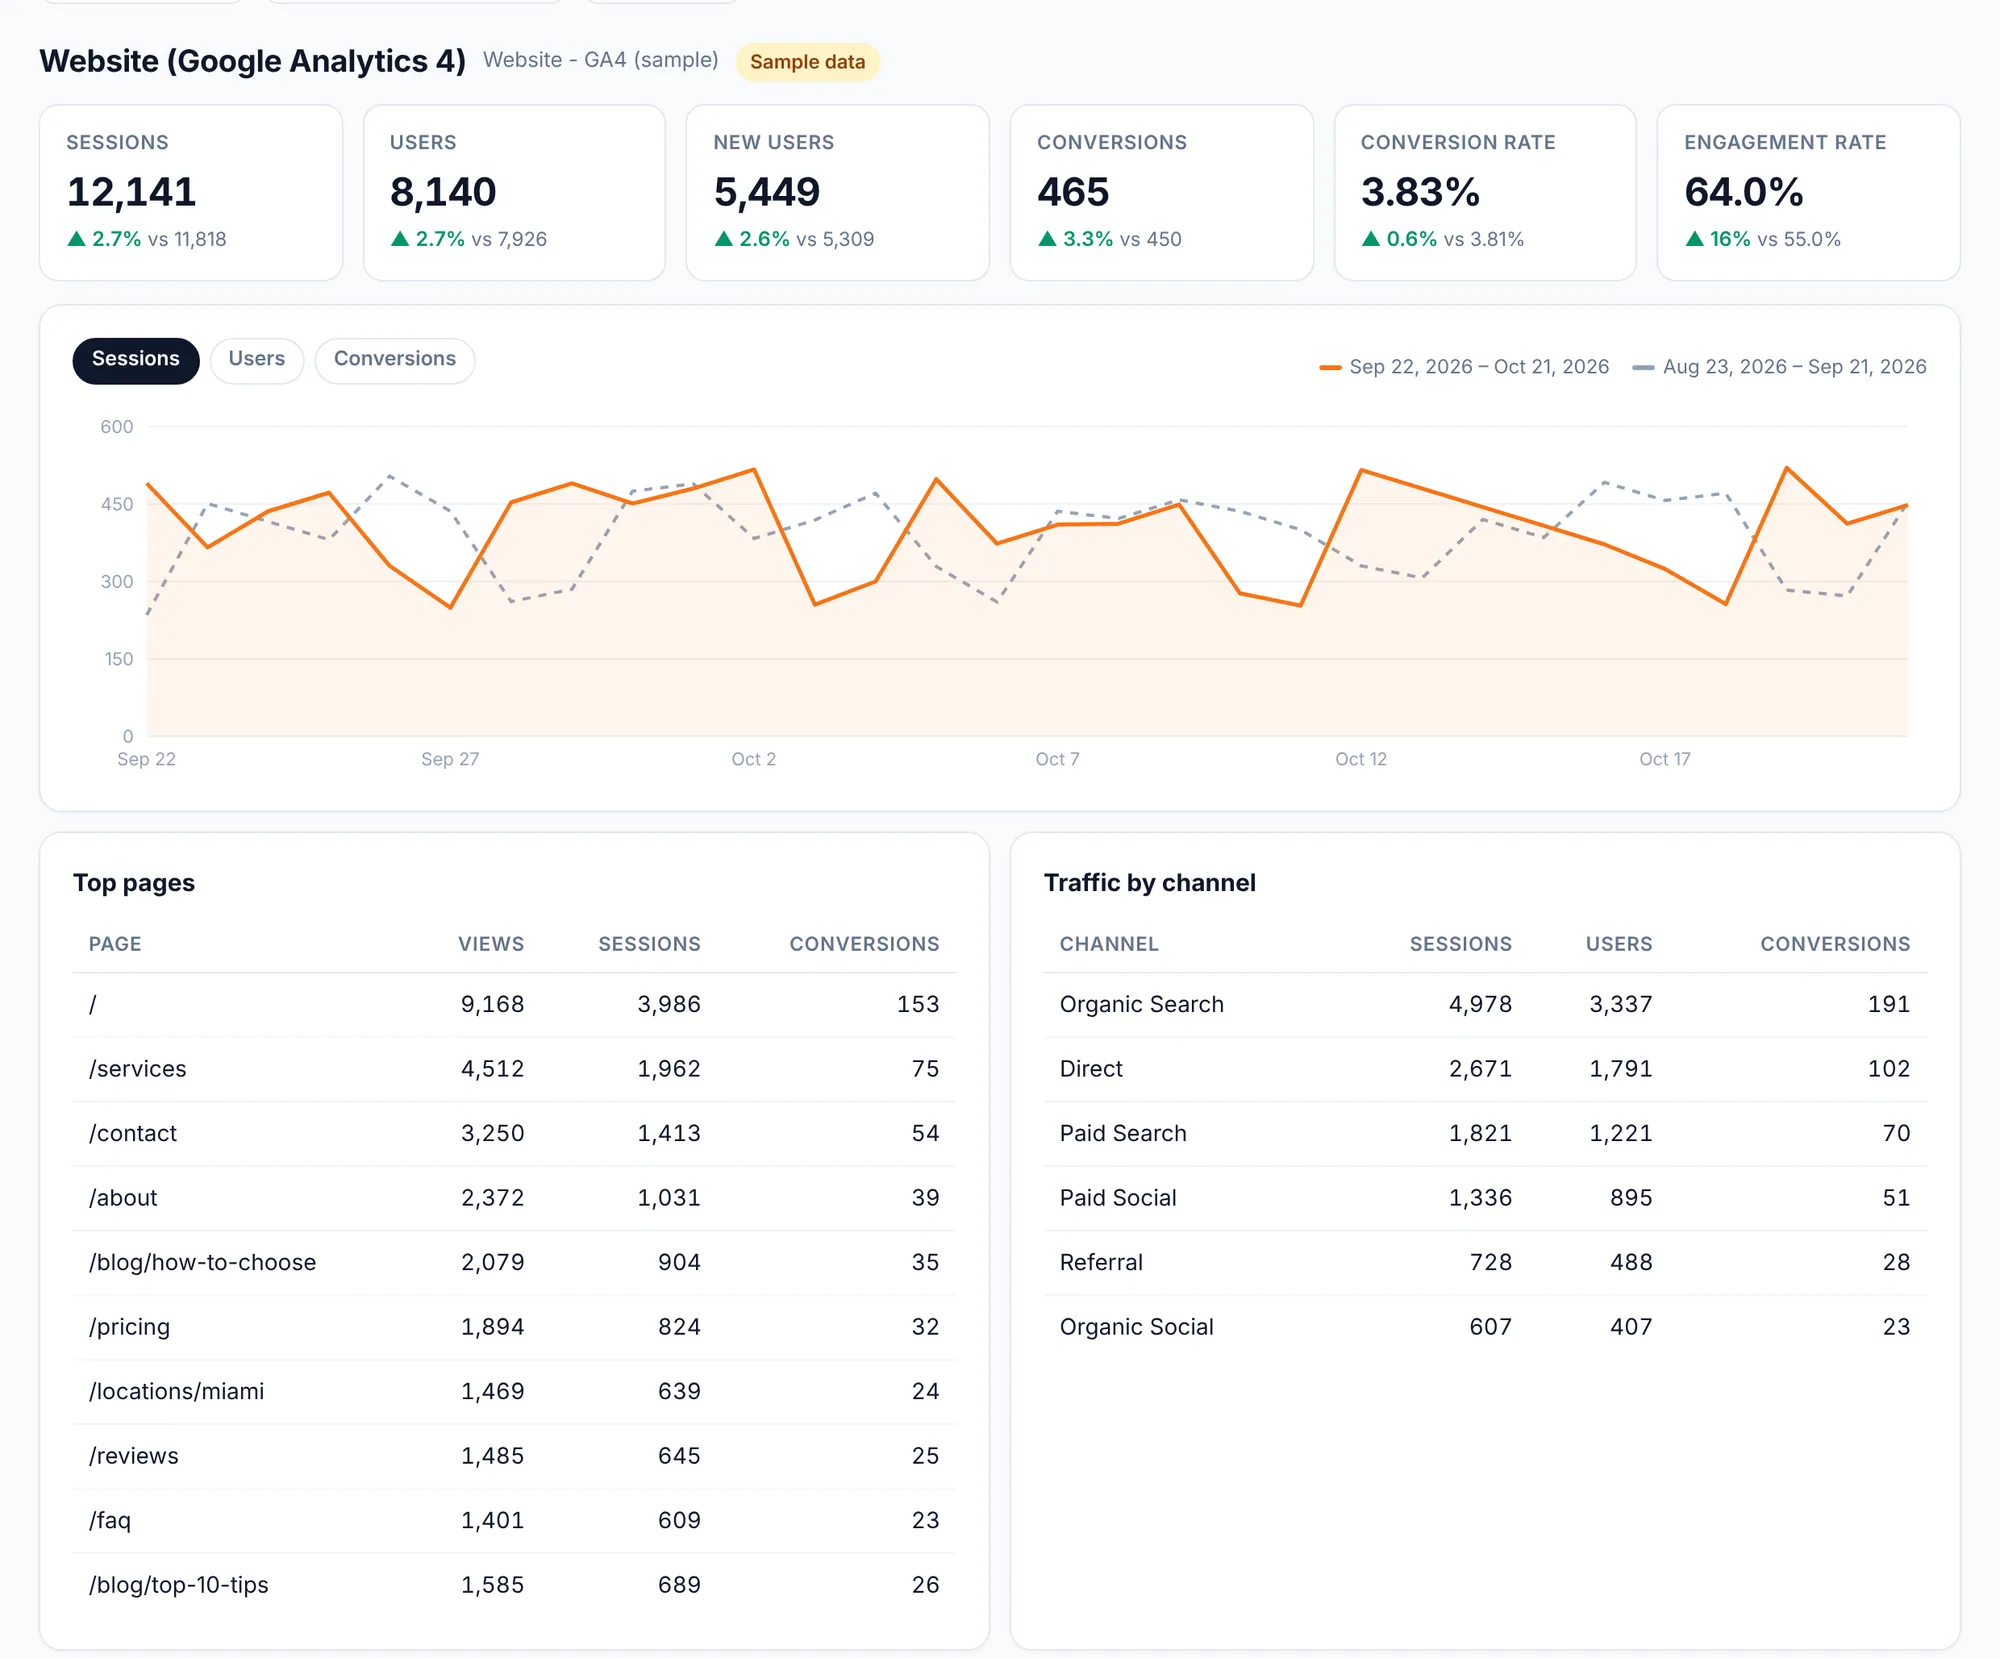Click the 1,962 sessions cell for /services
The image size is (2000, 1658).
669,1069
